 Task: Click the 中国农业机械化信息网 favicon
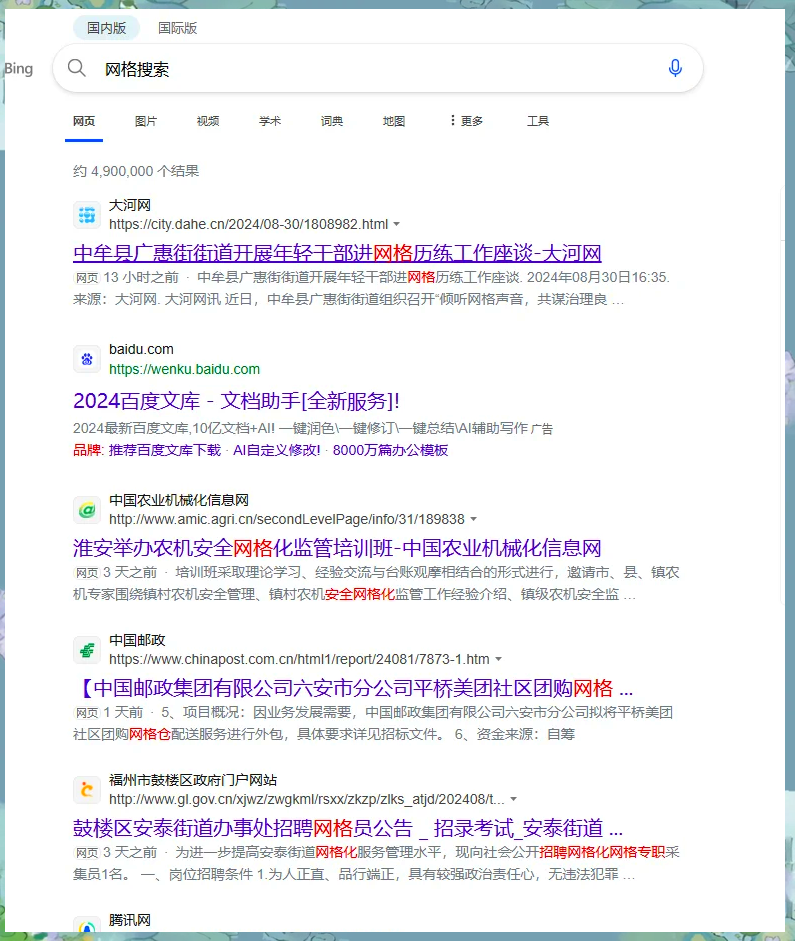[87, 510]
